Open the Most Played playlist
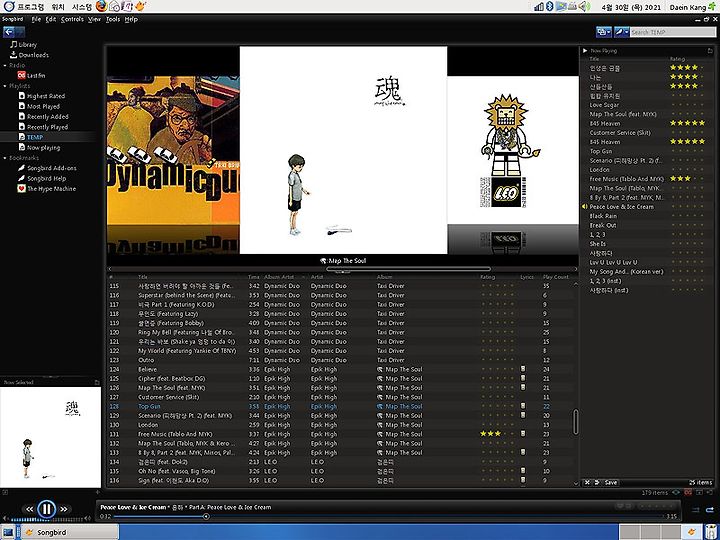This screenshot has width=720, height=540. (x=39, y=106)
